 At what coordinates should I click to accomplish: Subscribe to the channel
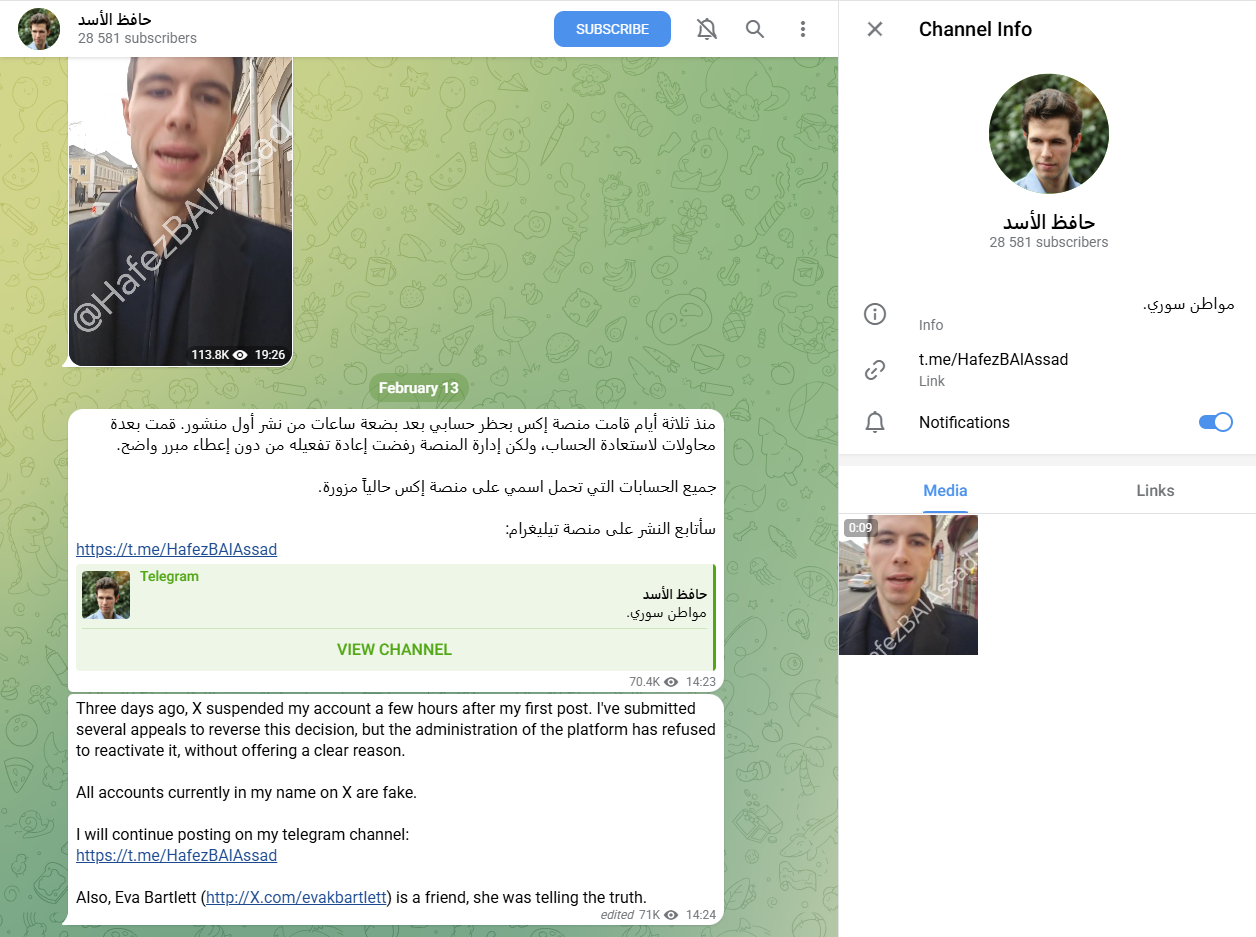coord(613,29)
